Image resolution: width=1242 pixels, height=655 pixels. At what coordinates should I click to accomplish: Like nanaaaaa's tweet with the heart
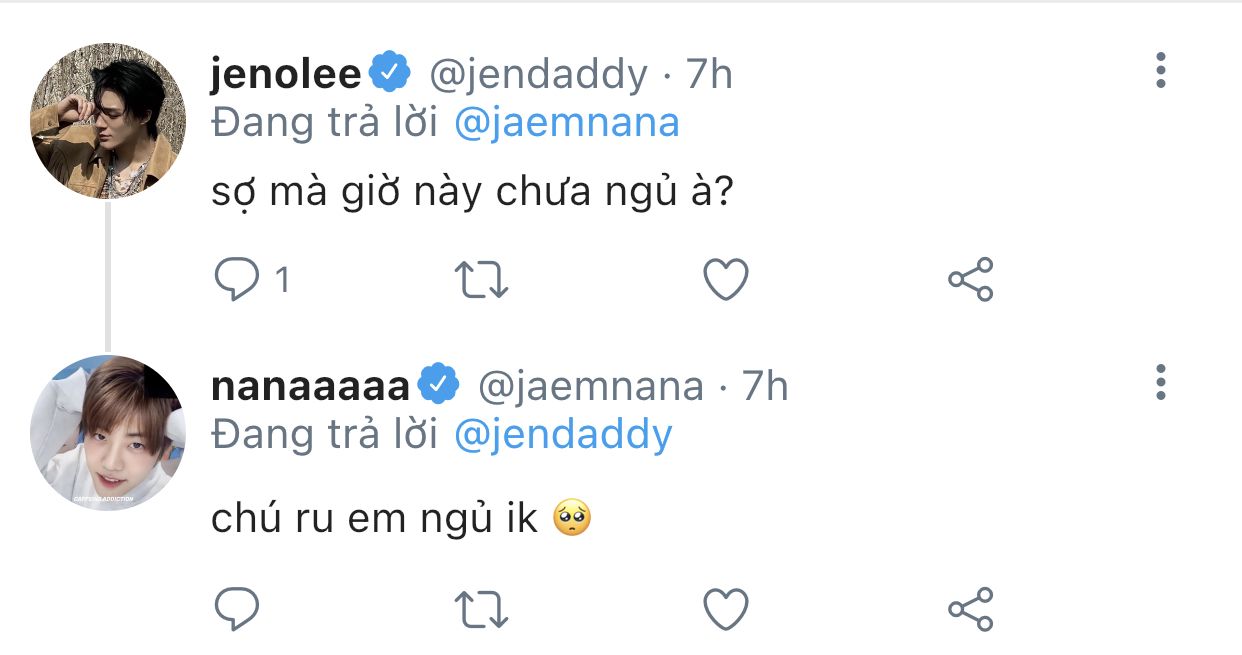point(726,608)
